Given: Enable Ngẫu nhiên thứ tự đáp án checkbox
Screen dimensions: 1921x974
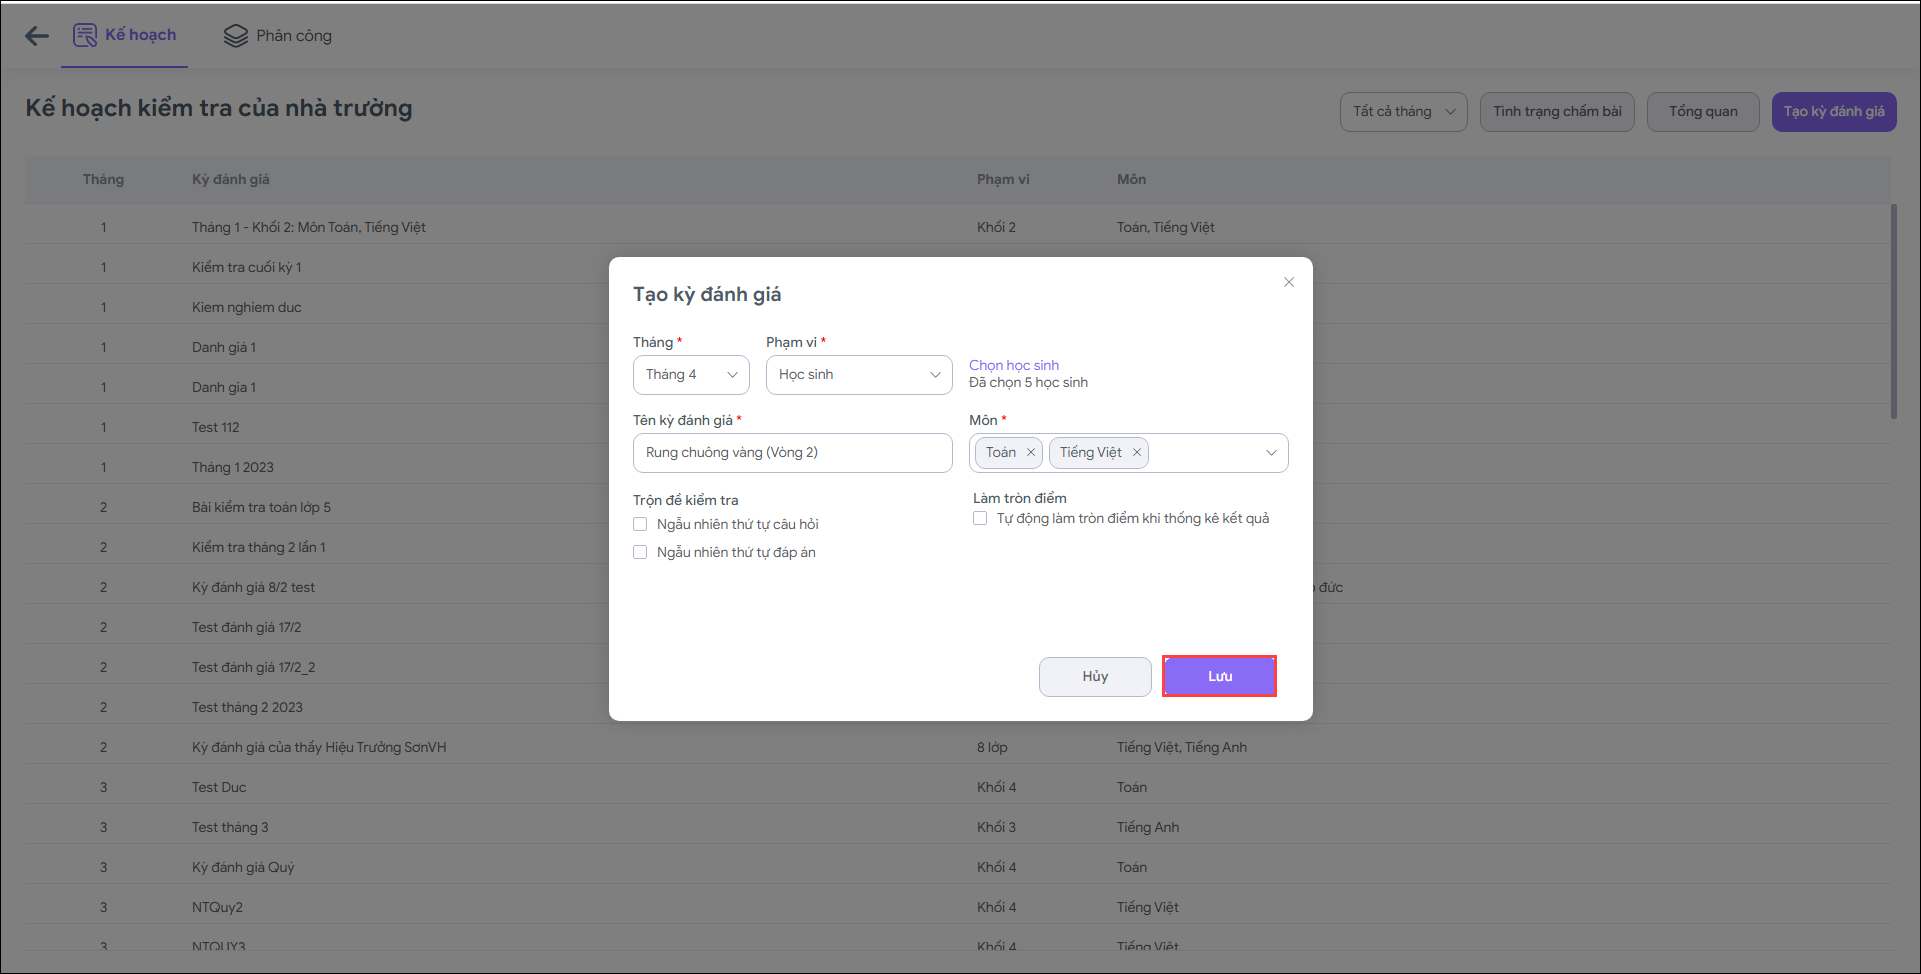Looking at the screenshot, I should (x=640, y=552).
